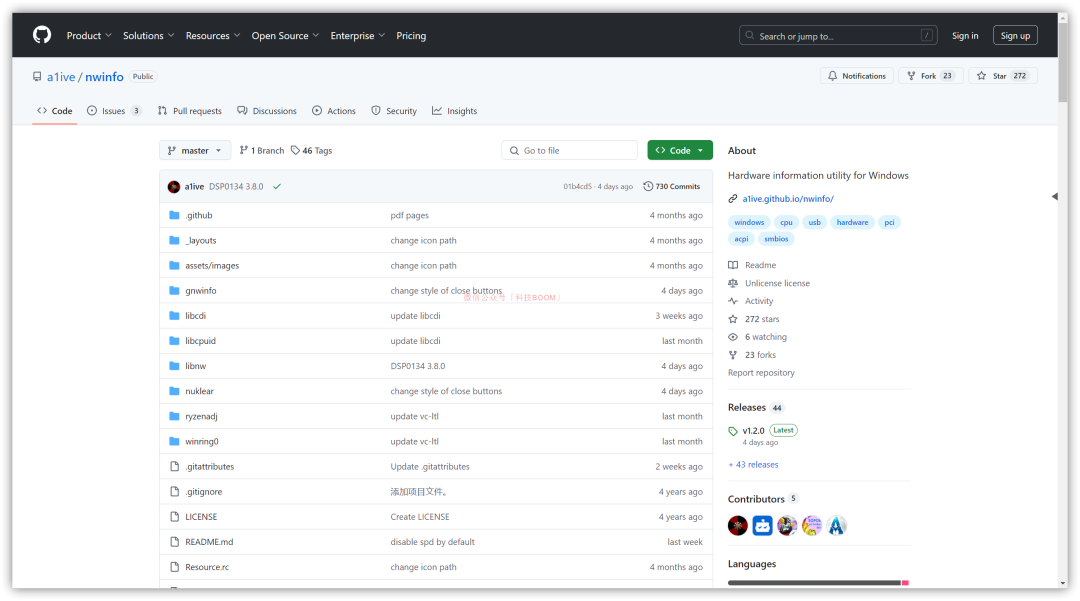Open the blue robot contributor avatar
Image resolution: width=1080 pixels, height=601 pixels.
point(762,525)
